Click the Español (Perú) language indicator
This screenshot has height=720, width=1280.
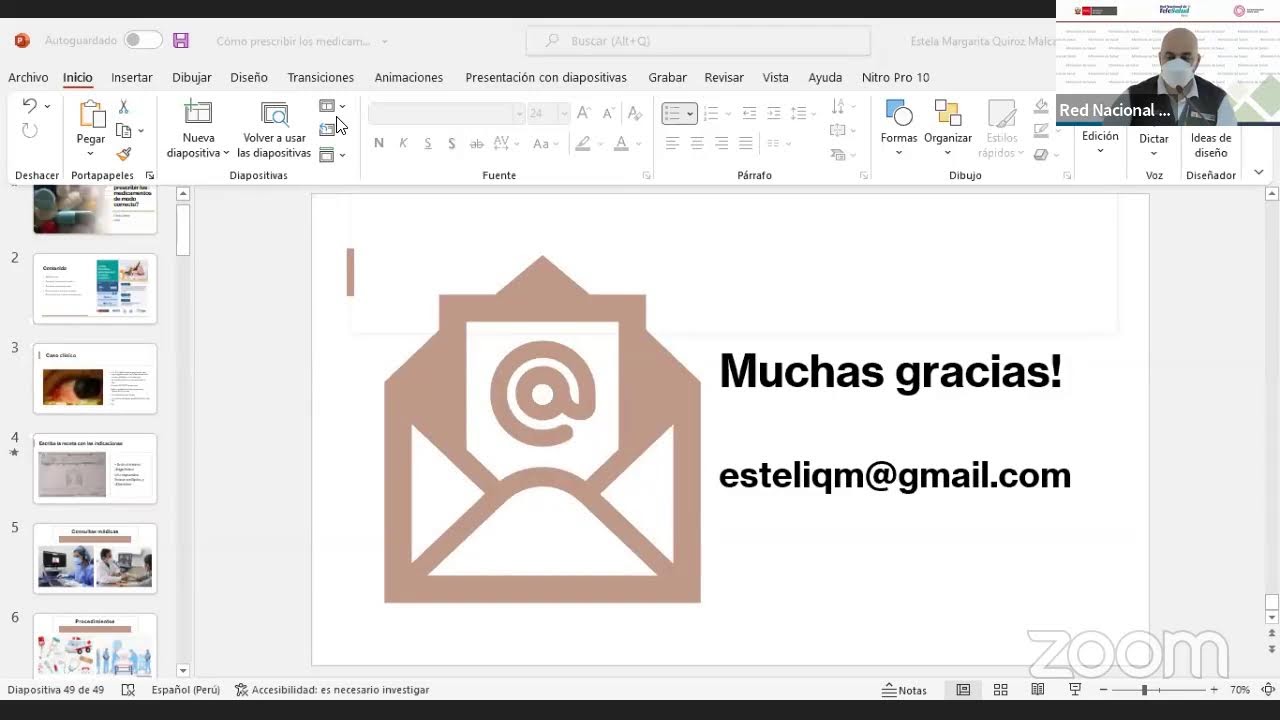[186, 690]
